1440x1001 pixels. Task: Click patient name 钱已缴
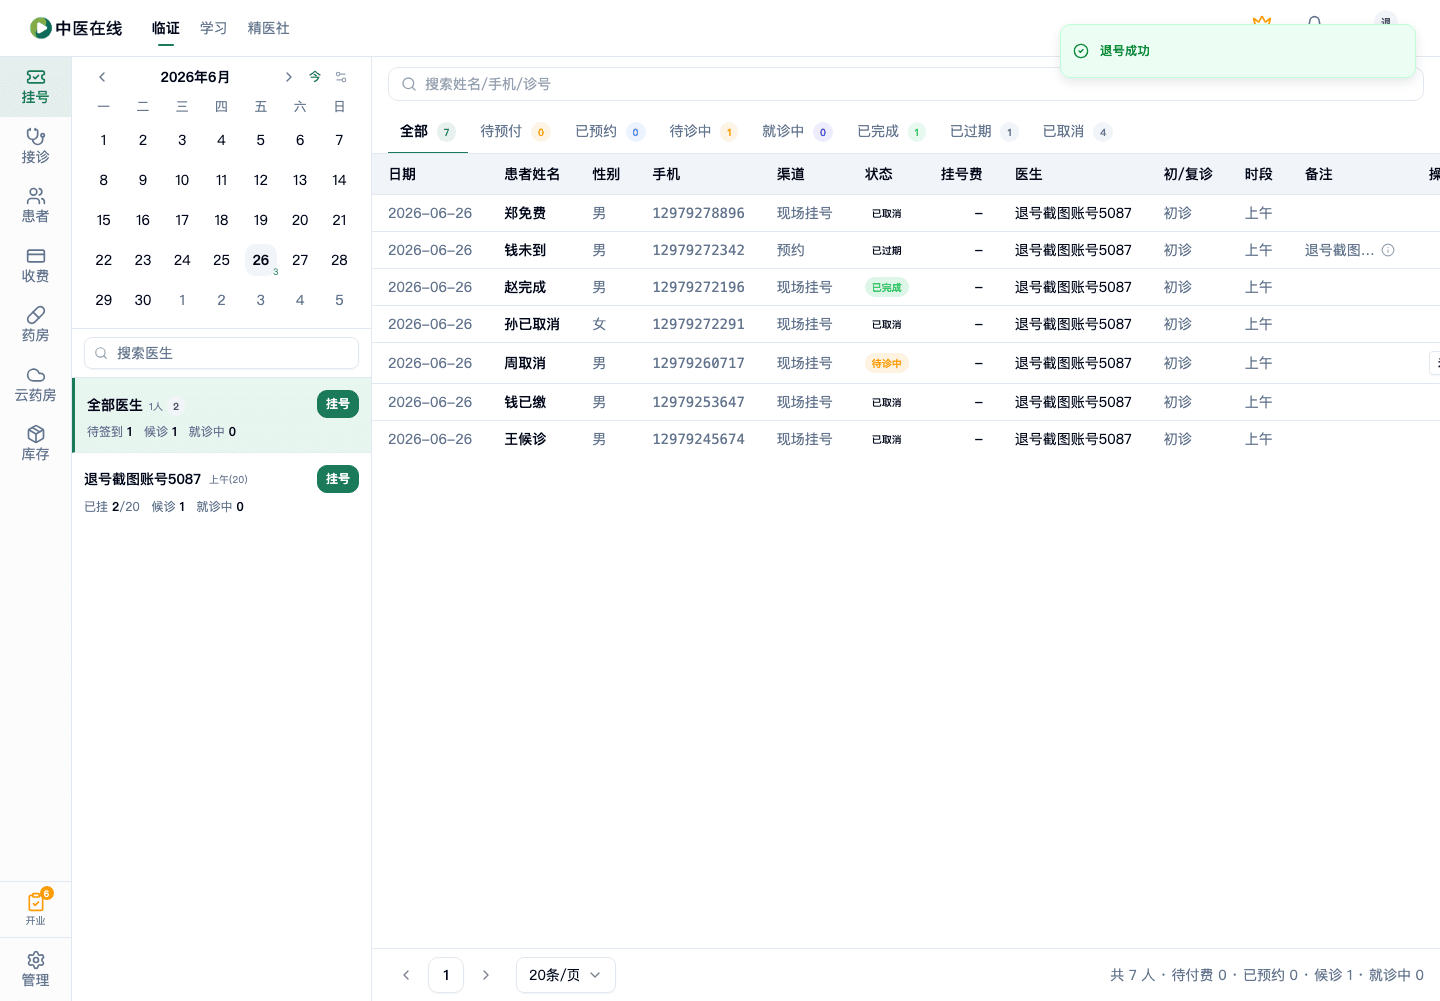525,402
